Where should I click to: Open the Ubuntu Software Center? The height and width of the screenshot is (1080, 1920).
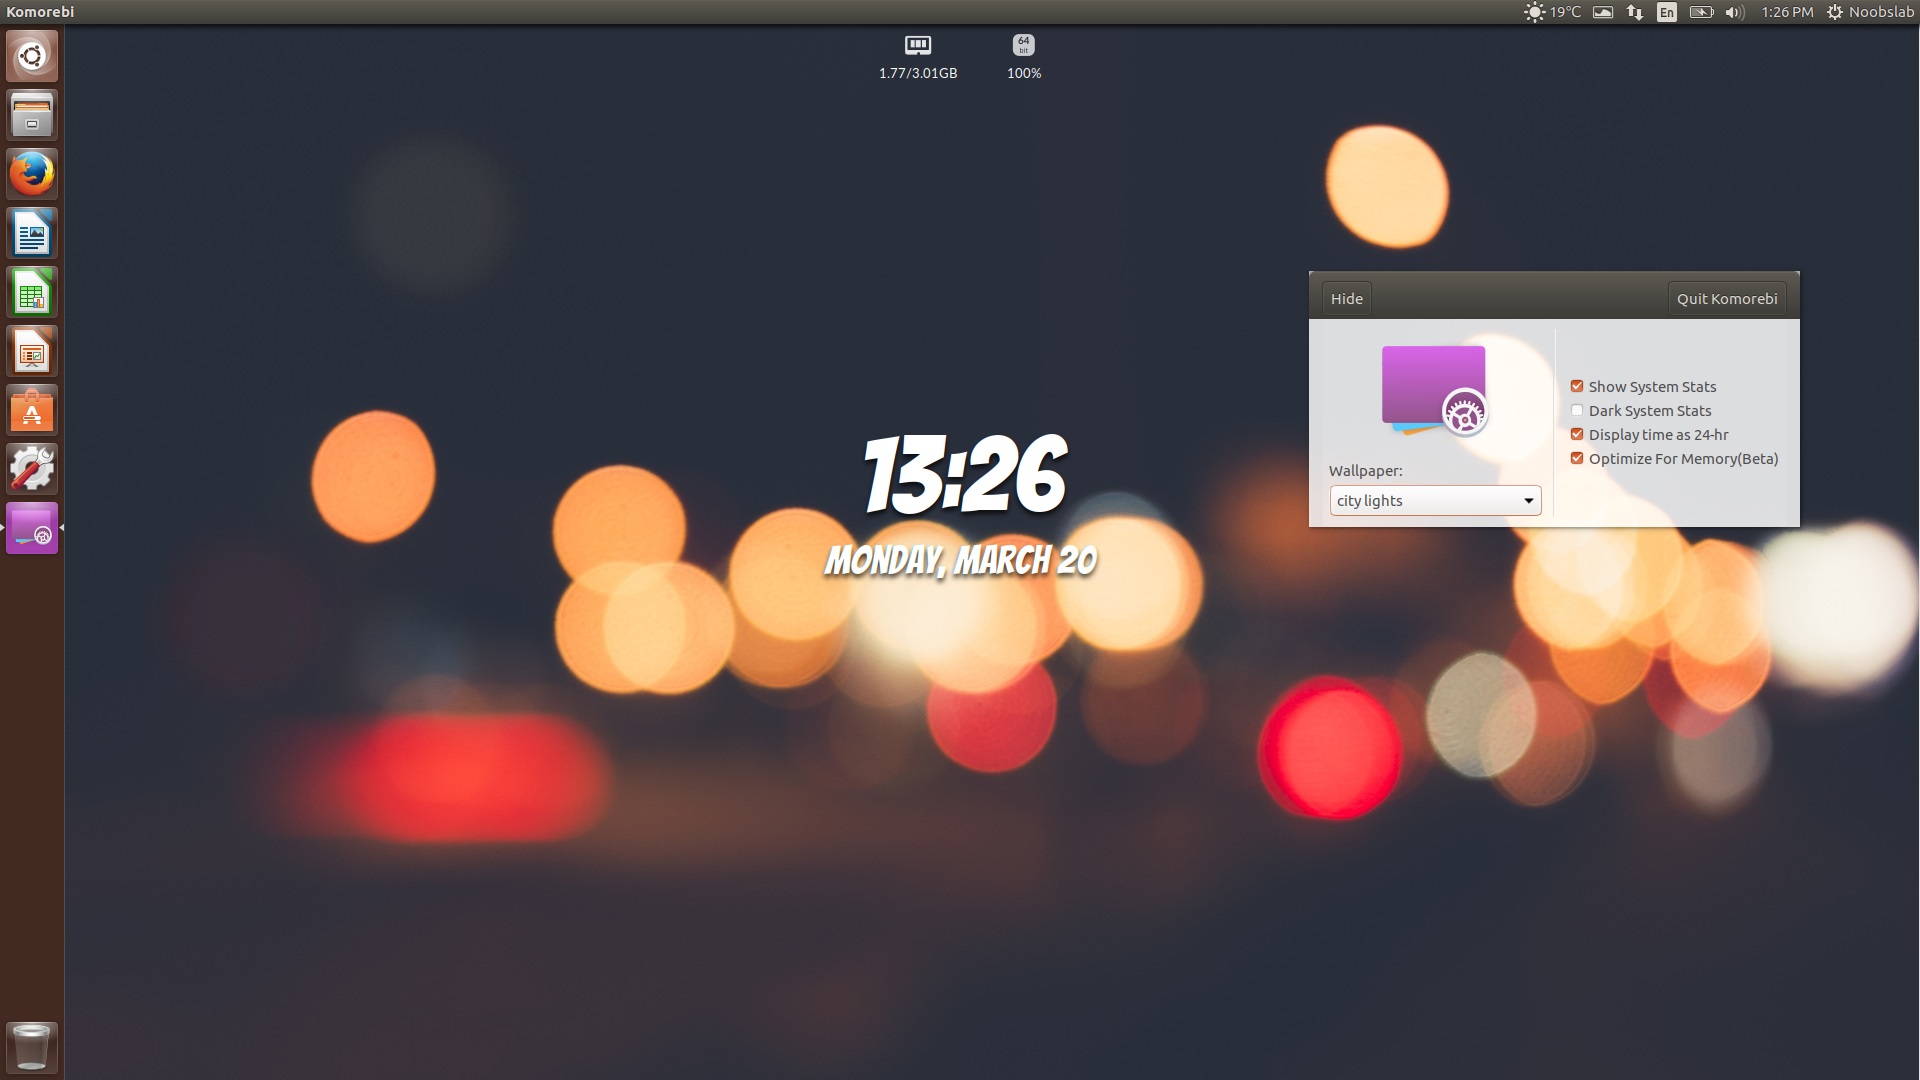coord(31,409)
